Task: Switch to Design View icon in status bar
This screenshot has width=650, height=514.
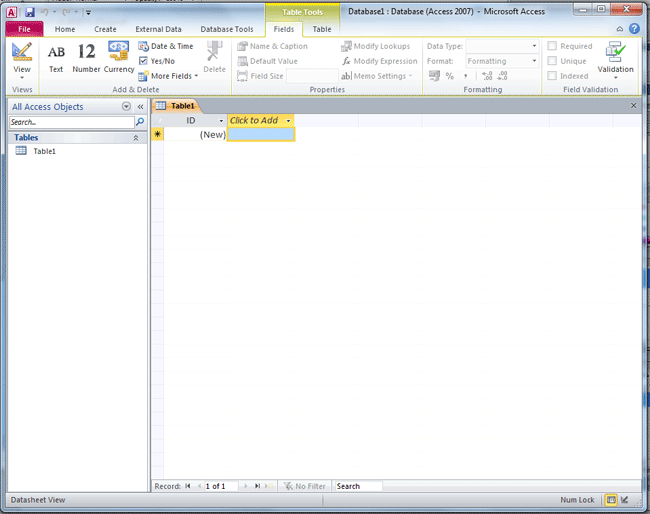Action: click(624, 500)
